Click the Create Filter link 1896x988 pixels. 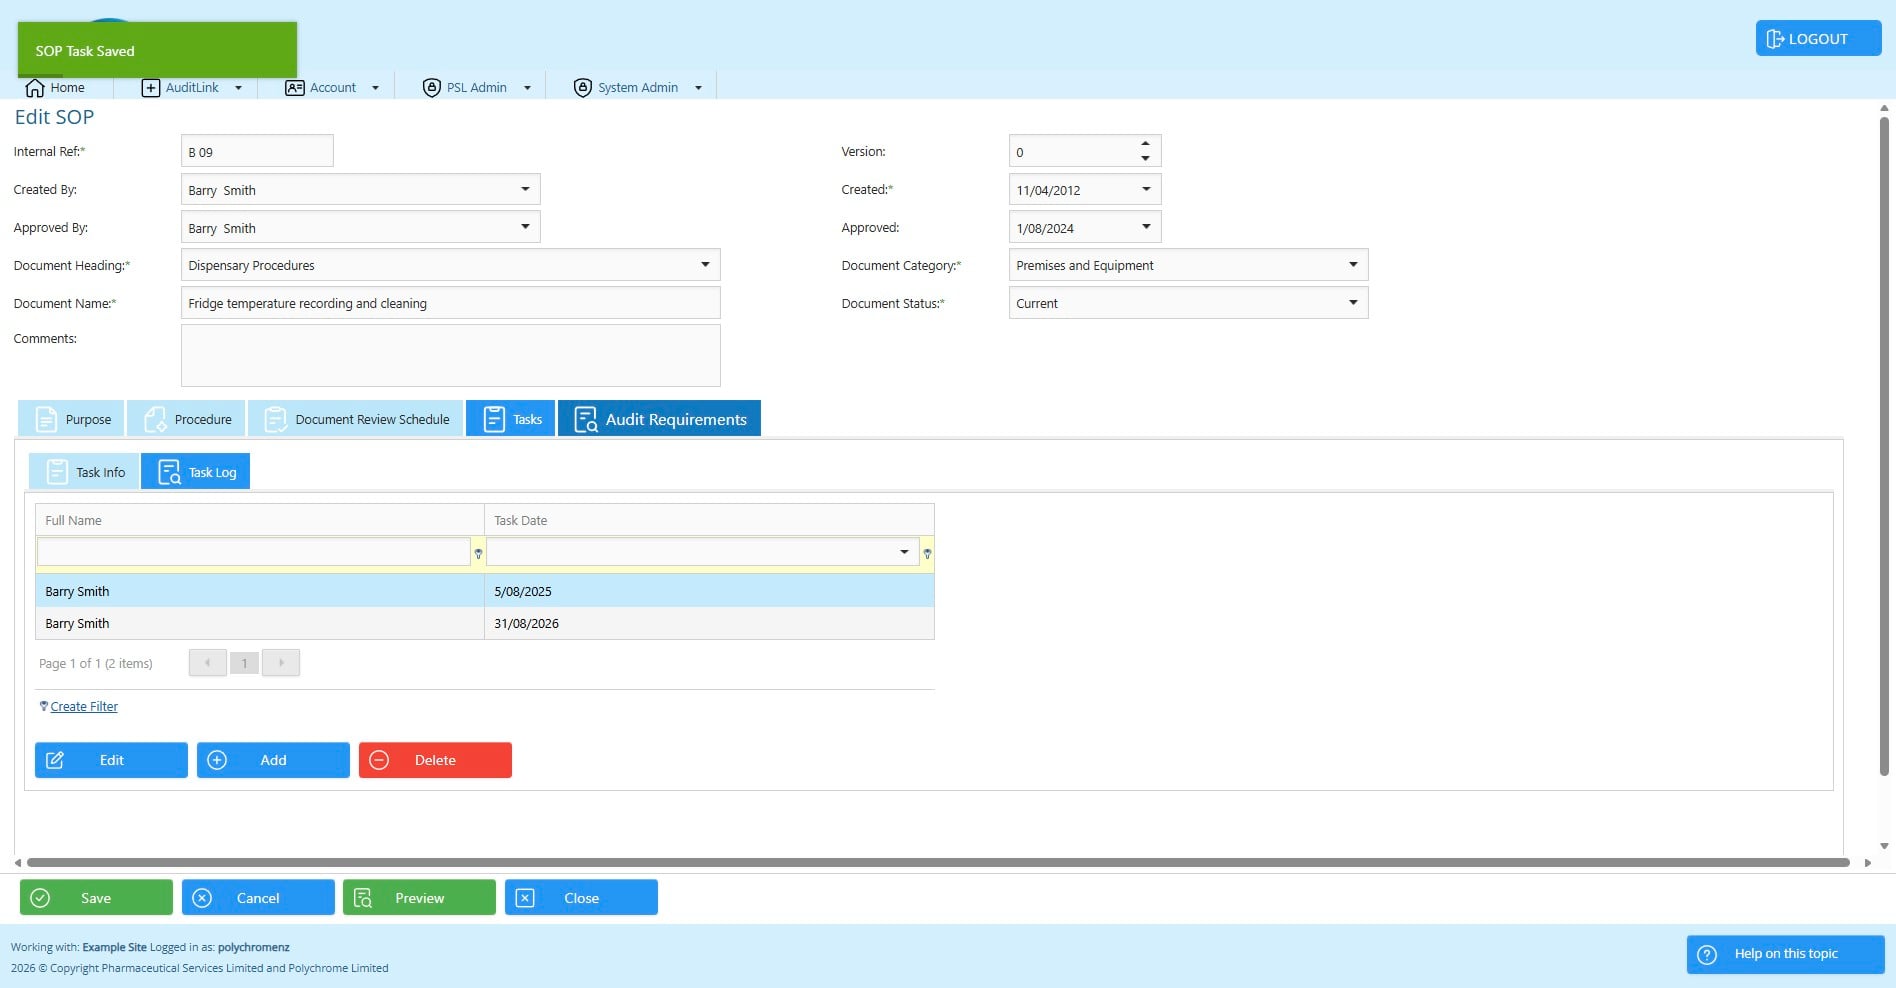84,706
